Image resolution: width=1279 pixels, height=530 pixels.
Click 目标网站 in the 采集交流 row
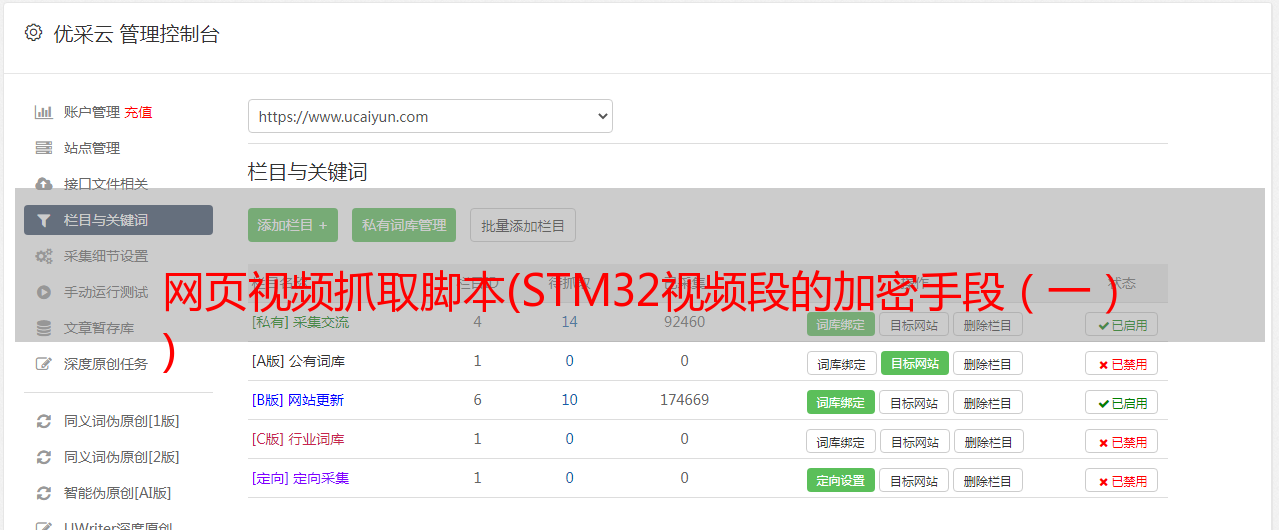[x=914, y=324]
